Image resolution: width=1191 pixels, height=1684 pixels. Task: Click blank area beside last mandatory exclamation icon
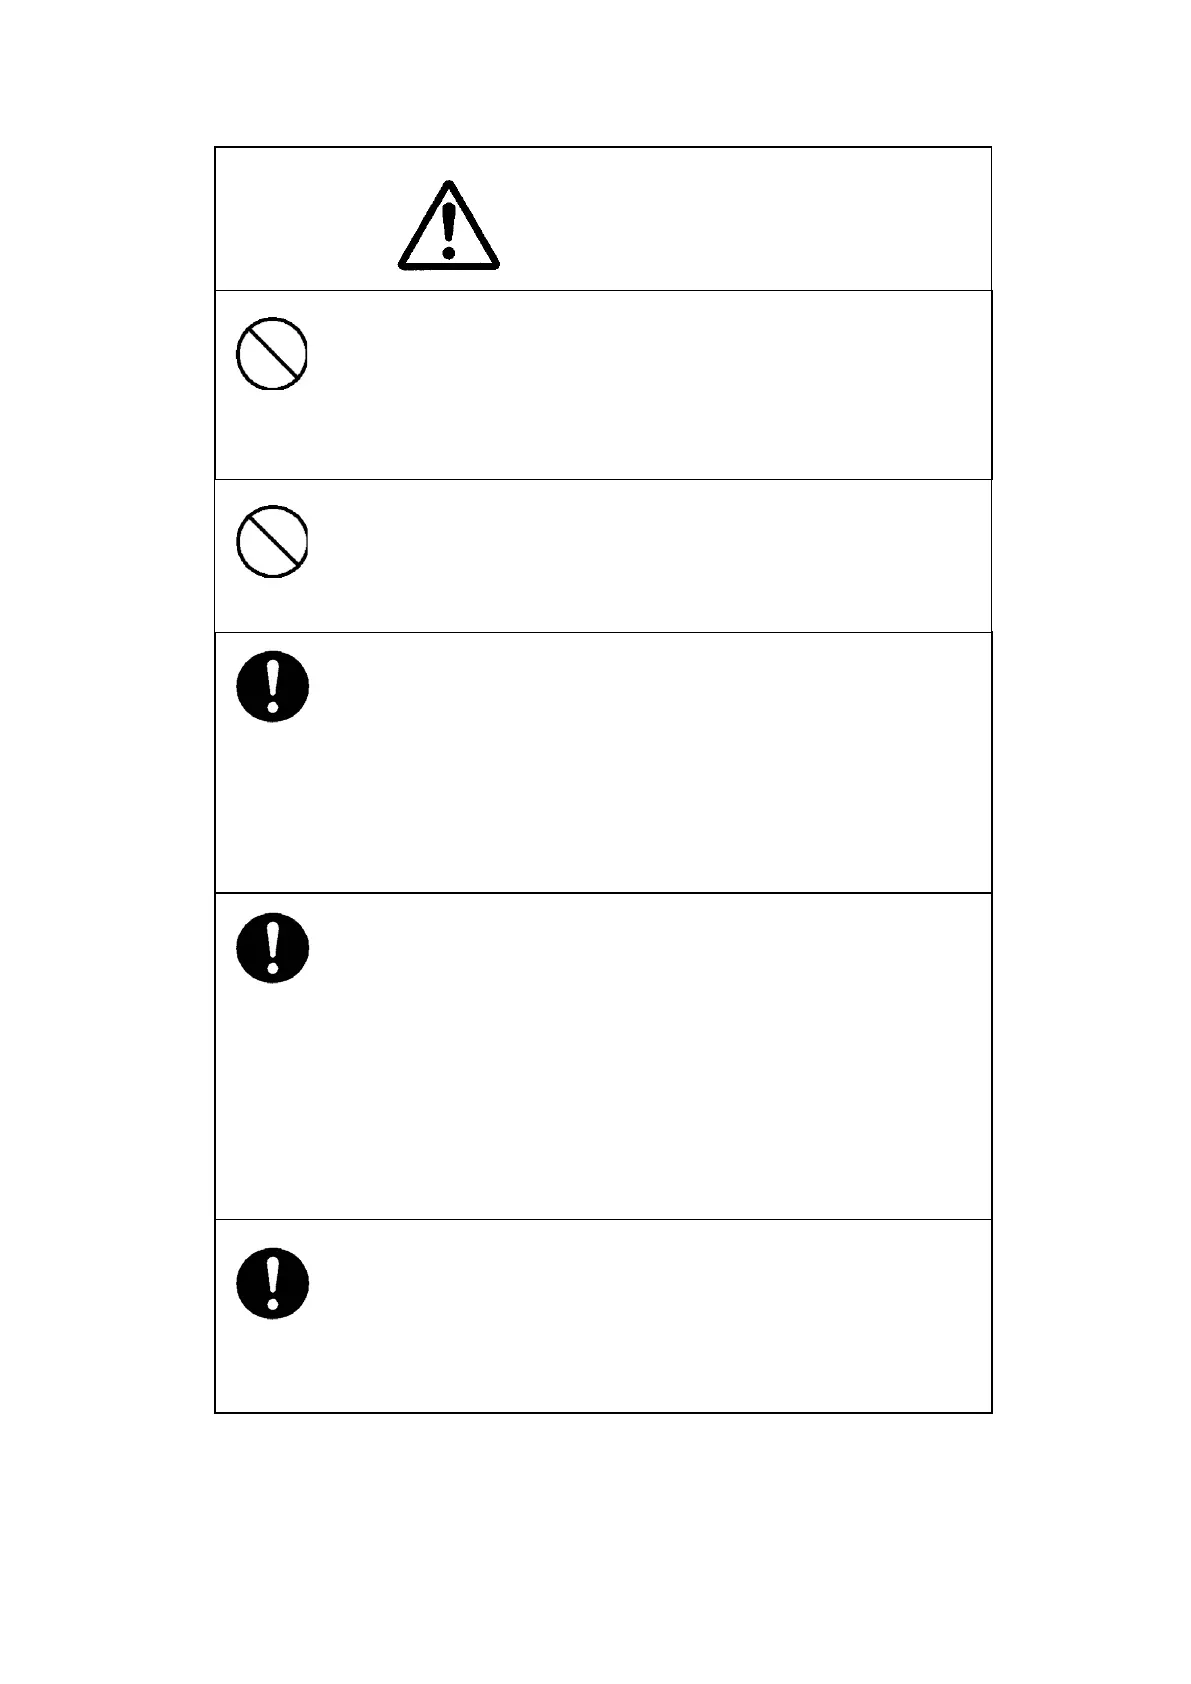650,1316
